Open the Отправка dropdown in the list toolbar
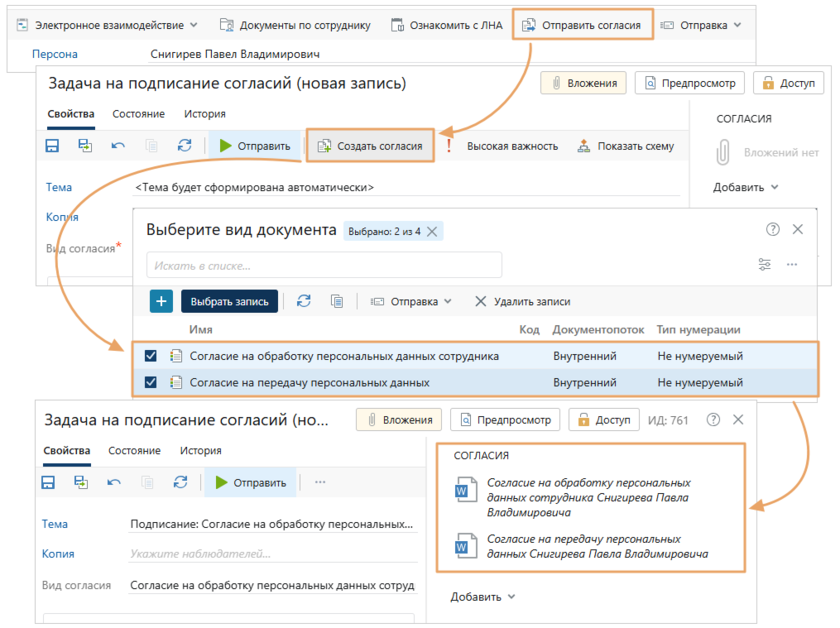840x628 pixels. click(x=410, y=301)
